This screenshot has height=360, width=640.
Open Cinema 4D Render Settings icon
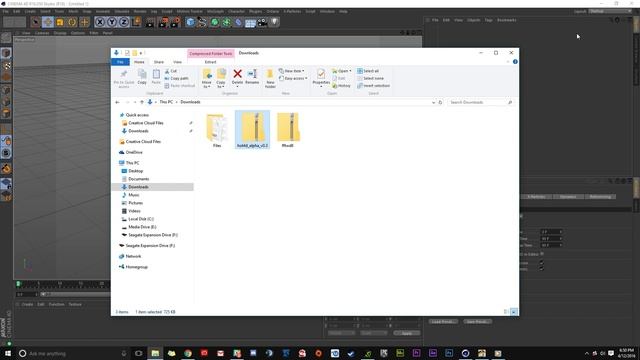[176, 22]
